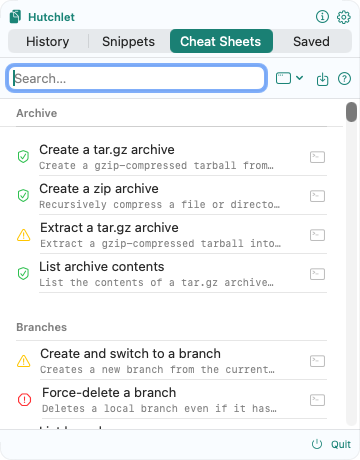Switch to the History tab
The width and height of the screenshot is (360, 460).
[48, 41]
